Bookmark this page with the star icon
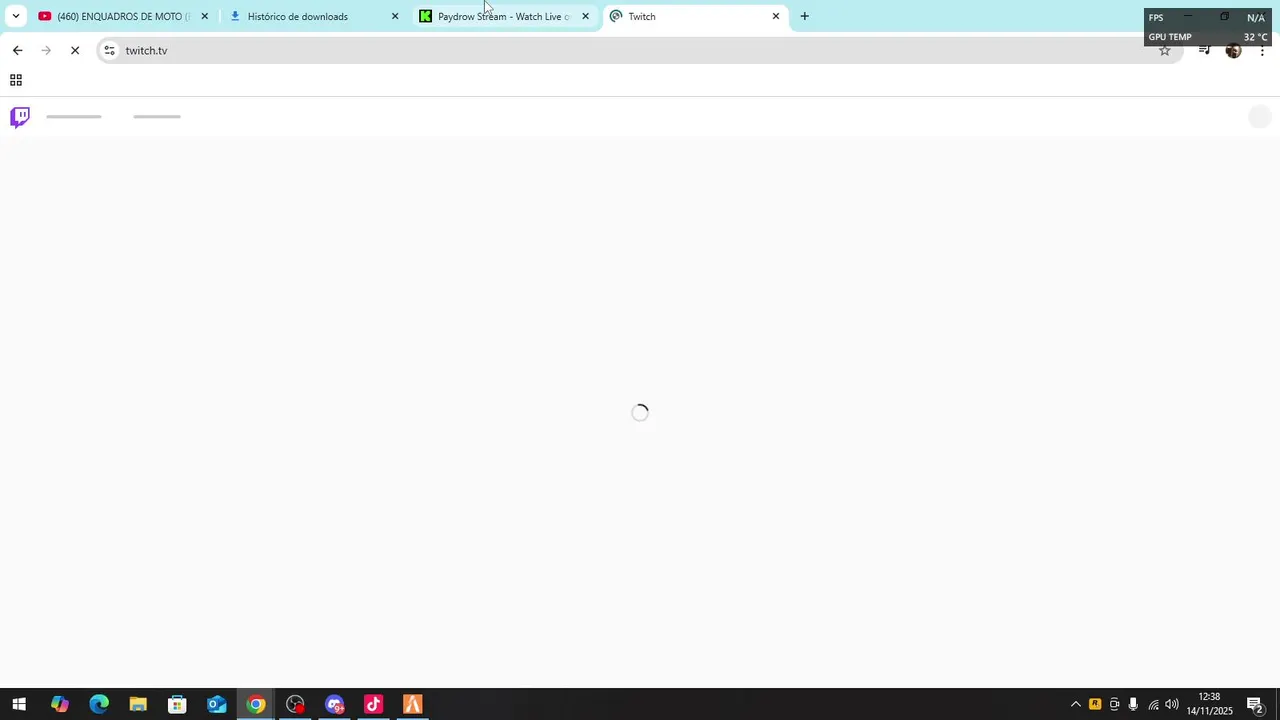Screen dimensions: 1280x720 pyautogui.click(x=1164, y=50)
